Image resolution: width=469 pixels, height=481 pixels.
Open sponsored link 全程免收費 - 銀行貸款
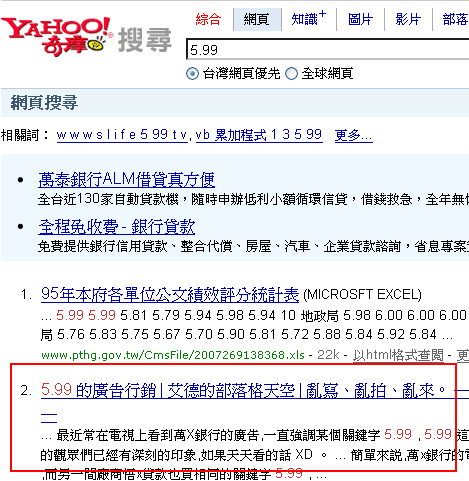click(x=116, y=227)
